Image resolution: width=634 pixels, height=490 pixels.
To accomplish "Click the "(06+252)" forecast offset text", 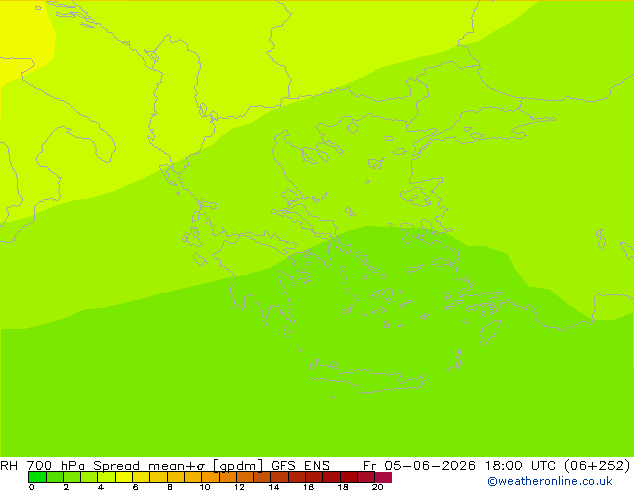I will coord(597,465).
